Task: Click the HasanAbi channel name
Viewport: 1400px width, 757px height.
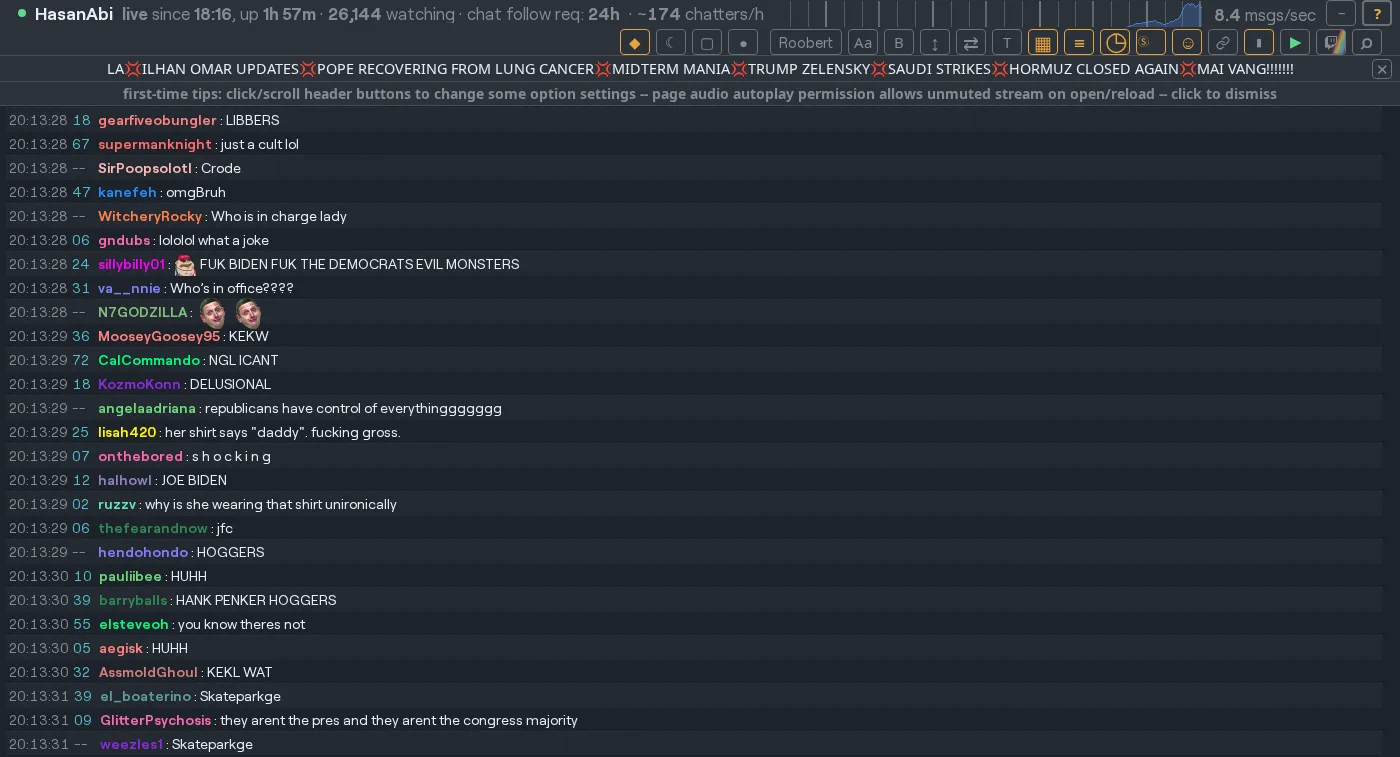Action: click(x=74, y=14)
